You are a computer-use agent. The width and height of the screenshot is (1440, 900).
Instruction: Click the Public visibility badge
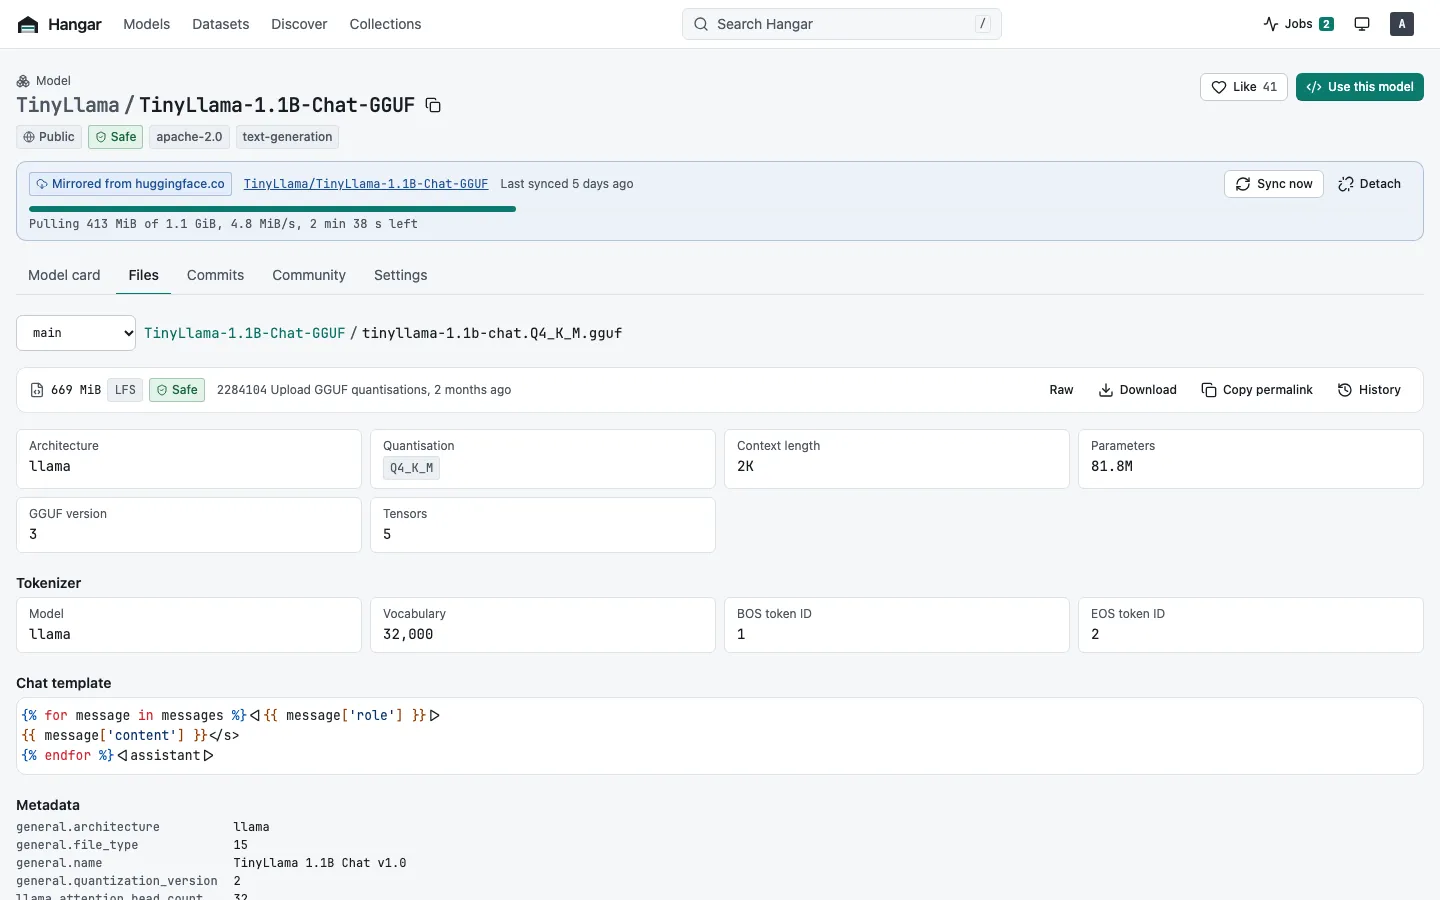tap(49, 137)
